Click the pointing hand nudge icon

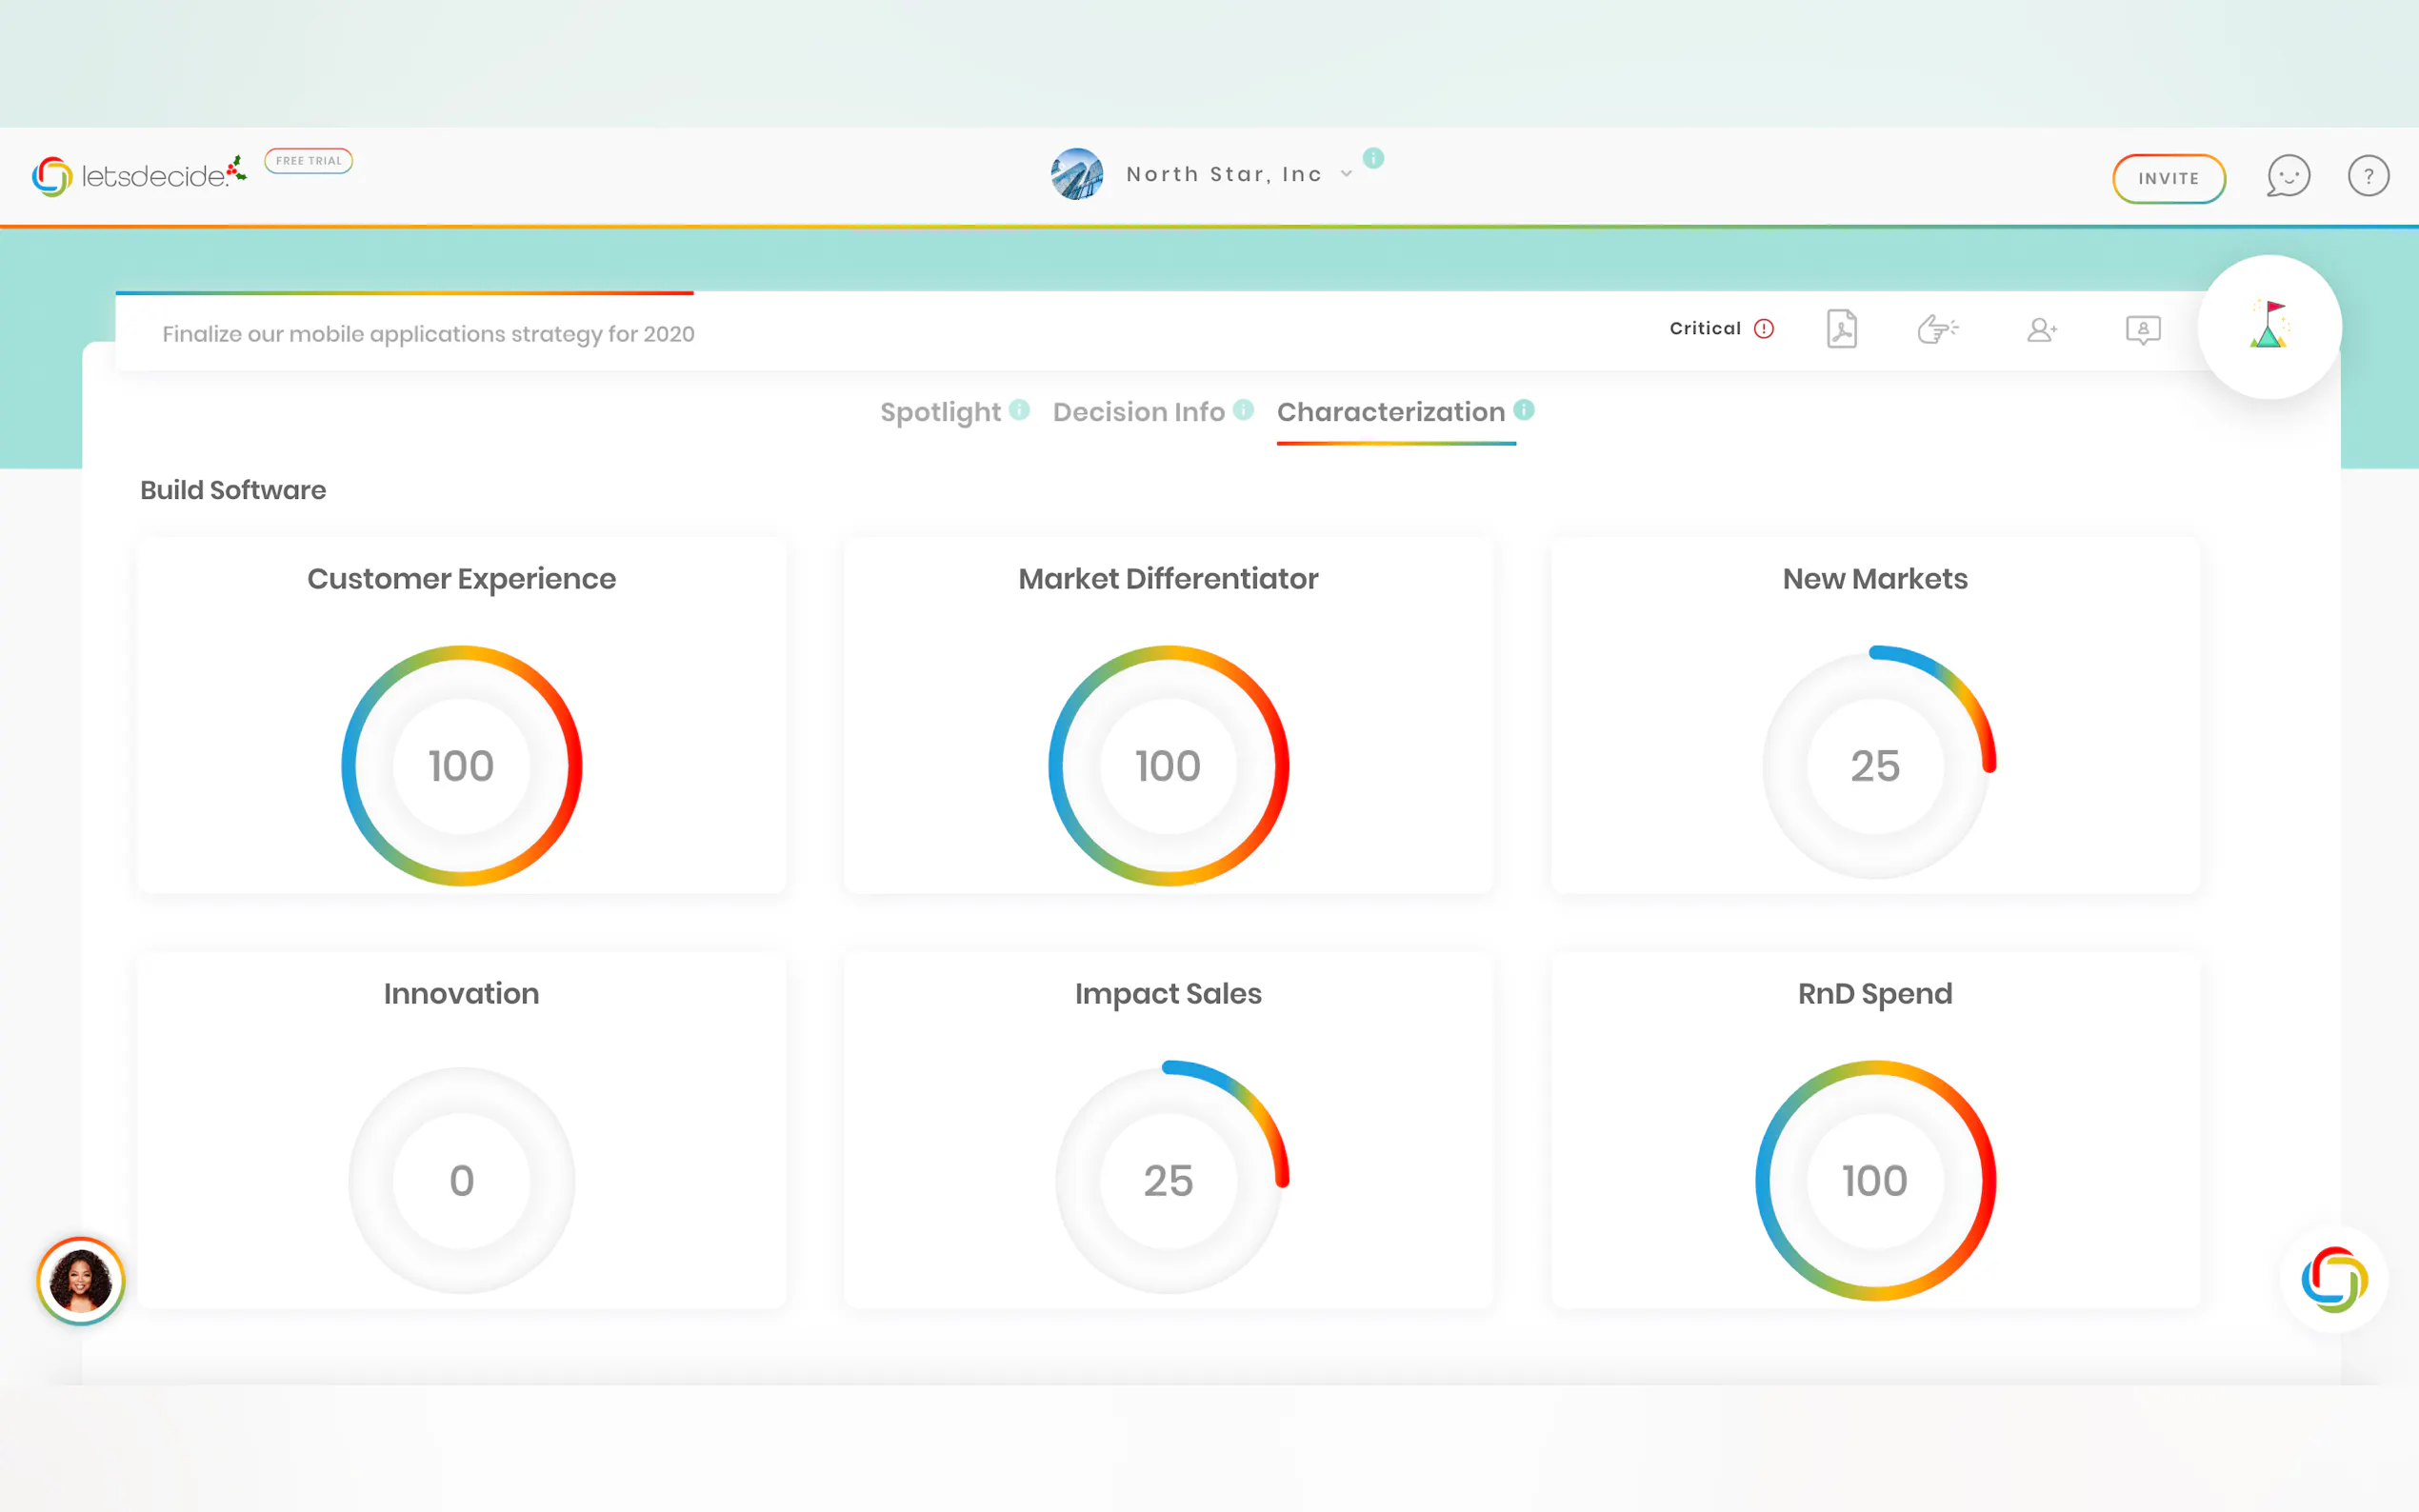(x=1937, y=329)
